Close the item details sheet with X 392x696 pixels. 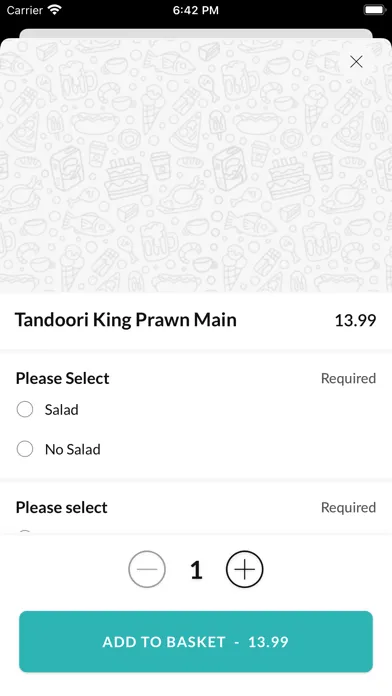tap(356, 62)
